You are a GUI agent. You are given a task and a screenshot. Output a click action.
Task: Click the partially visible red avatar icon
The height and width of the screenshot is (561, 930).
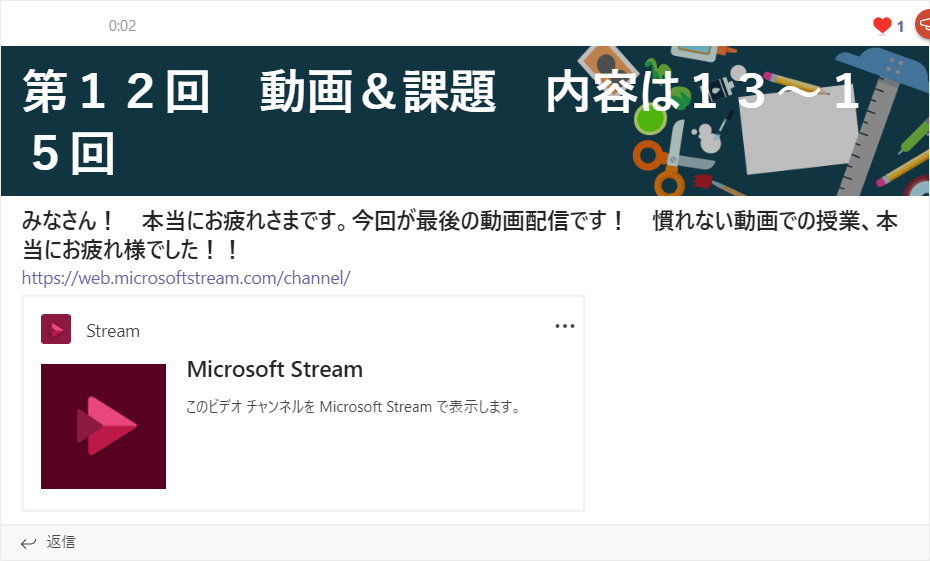point(922,24)
